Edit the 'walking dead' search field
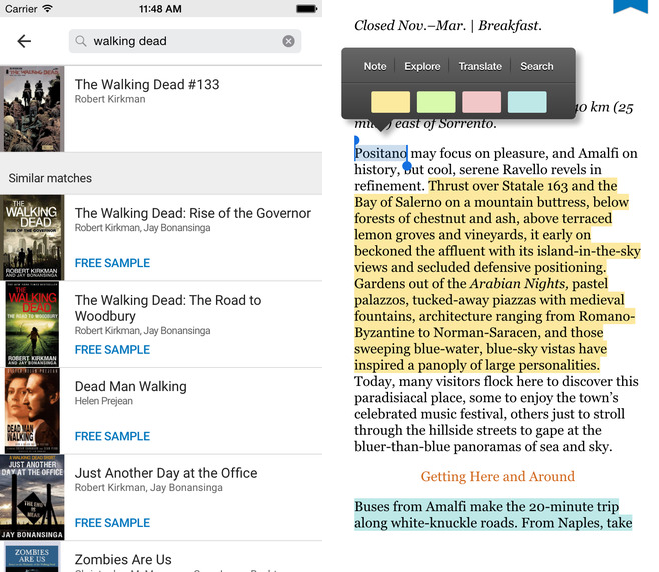659x572 pixels. pyautogui.click(x=185, y=41)
